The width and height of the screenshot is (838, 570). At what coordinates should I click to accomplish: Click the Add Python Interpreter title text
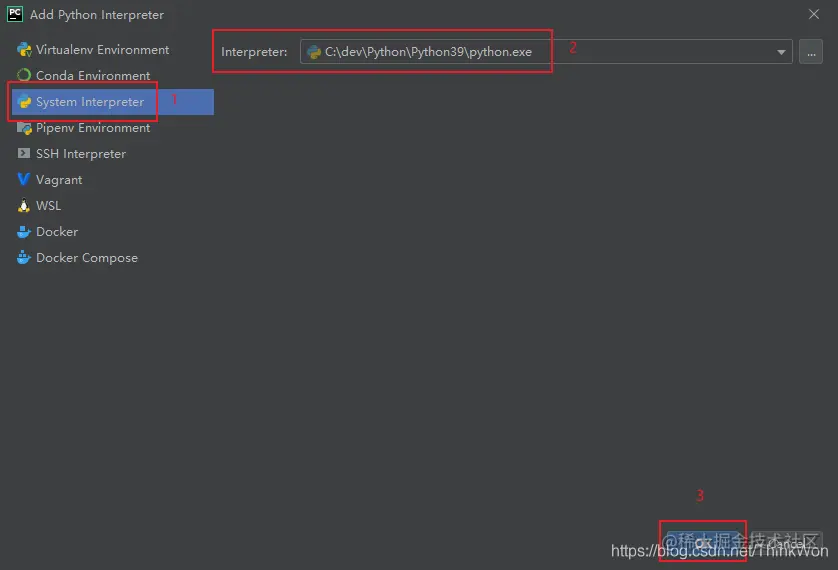tap(97, 15)
